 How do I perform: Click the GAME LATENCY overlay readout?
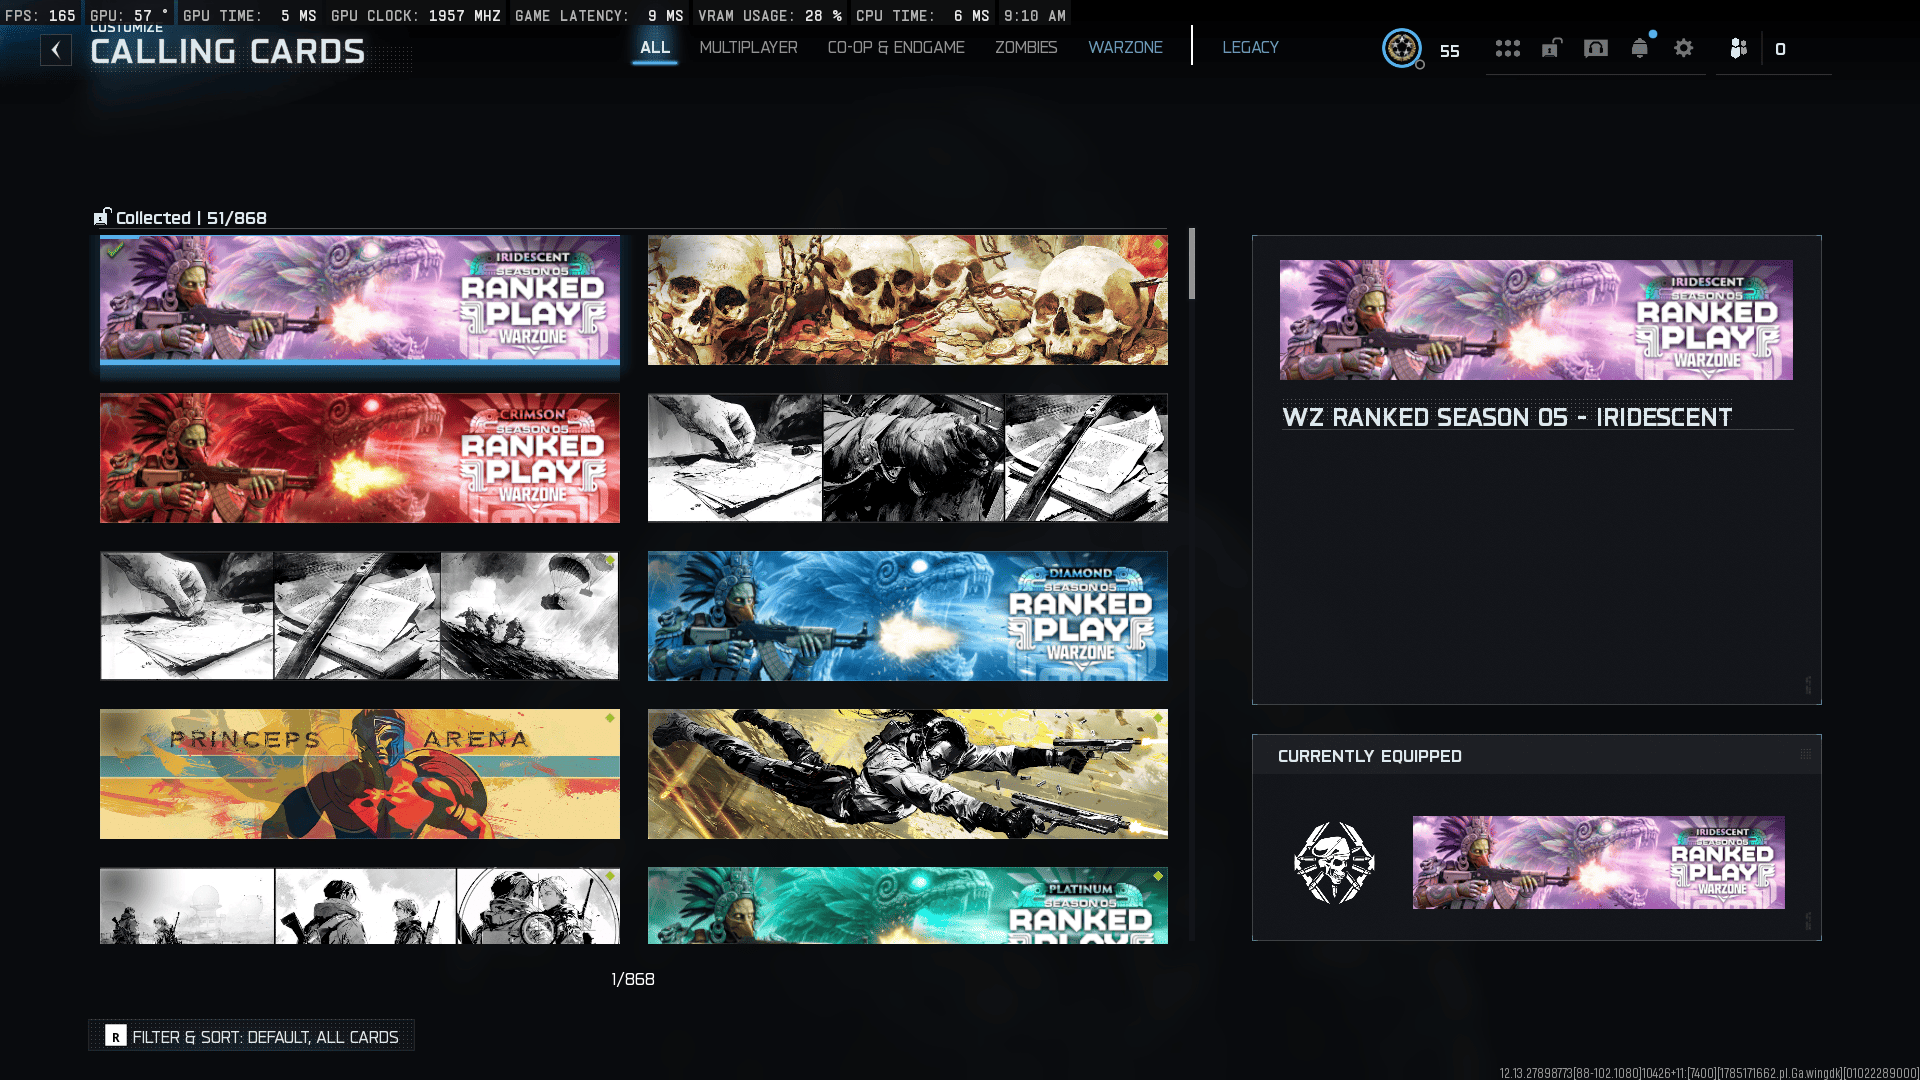tap(599, 16)
